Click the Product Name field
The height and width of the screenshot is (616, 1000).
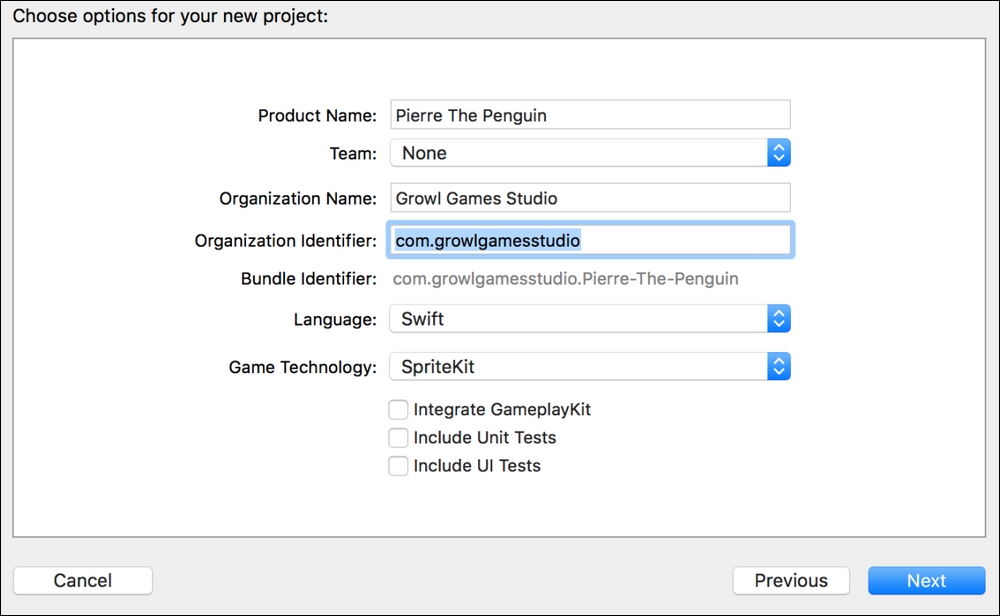coord(590,114)
